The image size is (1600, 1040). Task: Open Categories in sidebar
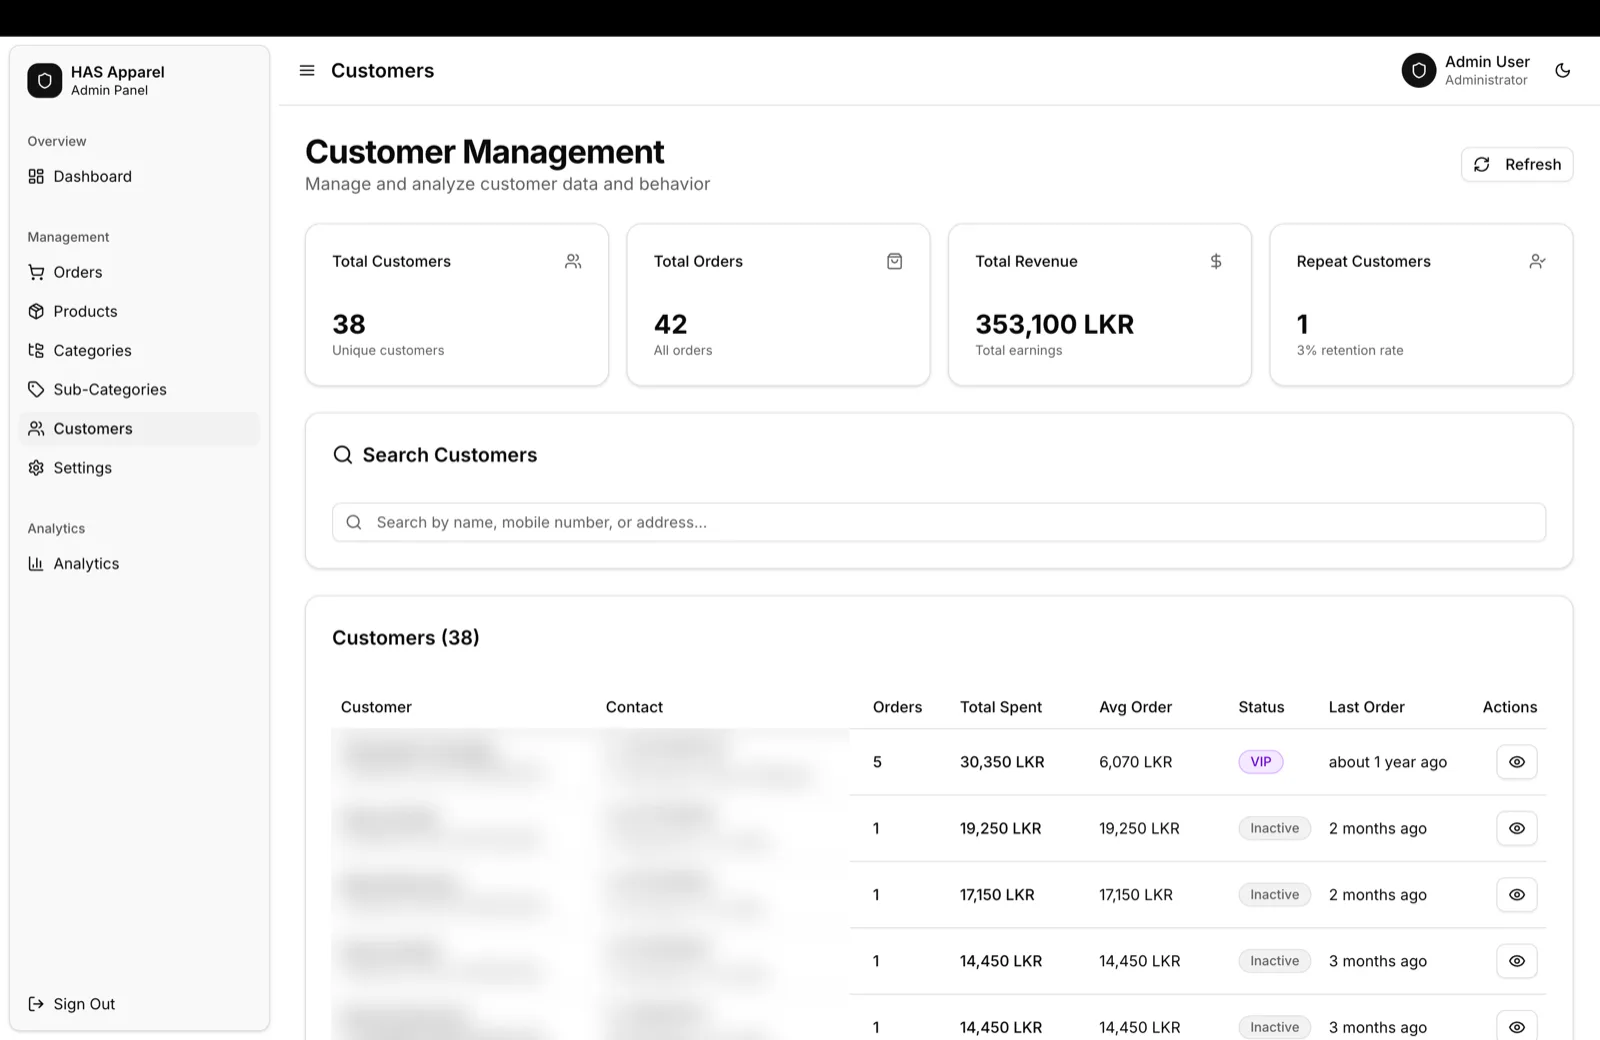tap(139, 350)
